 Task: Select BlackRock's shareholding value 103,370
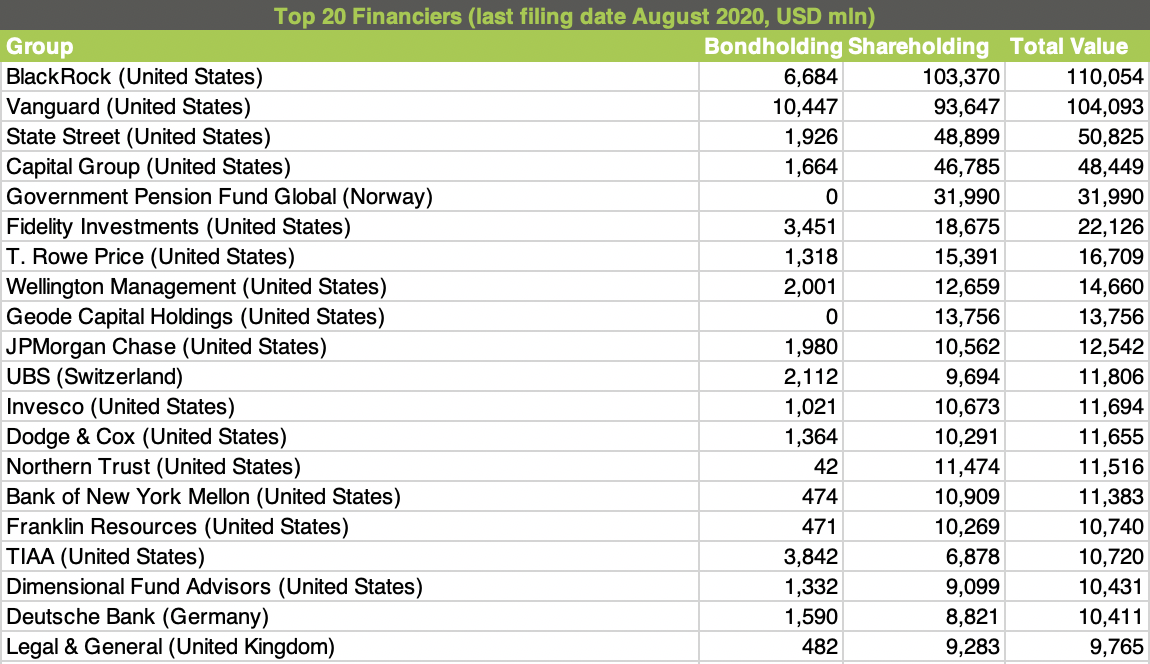coord(924,76)
